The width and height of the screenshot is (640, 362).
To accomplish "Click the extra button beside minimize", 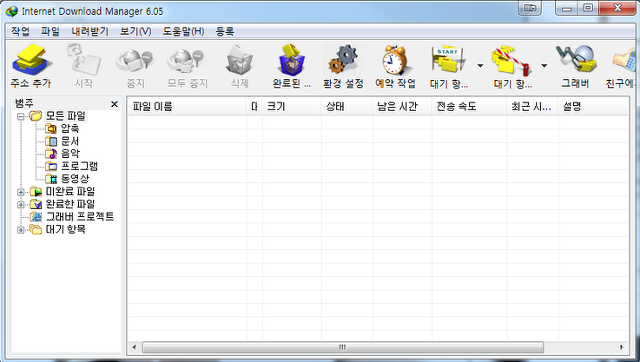I will [x=530, y=8].
